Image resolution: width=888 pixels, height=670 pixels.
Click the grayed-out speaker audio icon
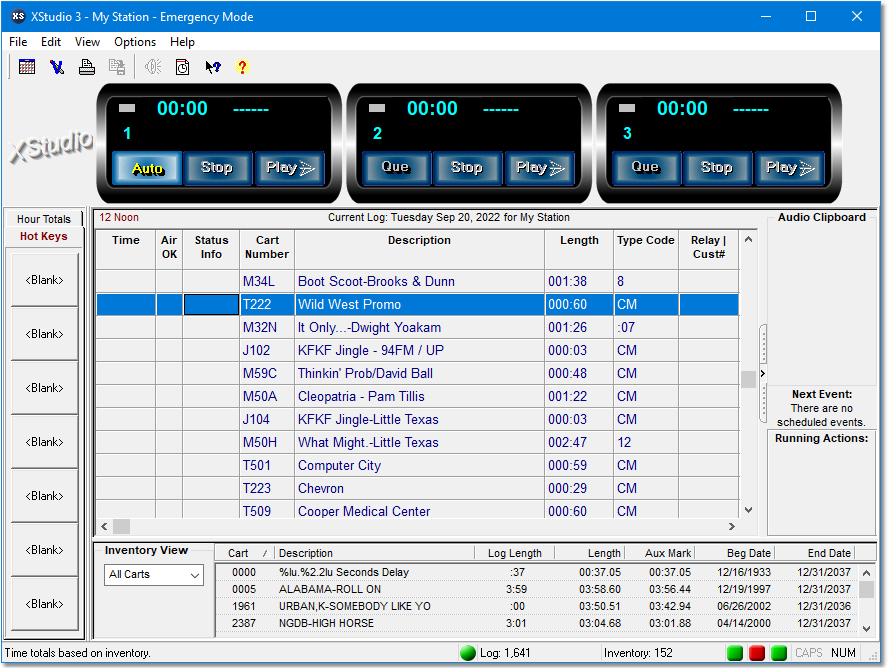153,67
